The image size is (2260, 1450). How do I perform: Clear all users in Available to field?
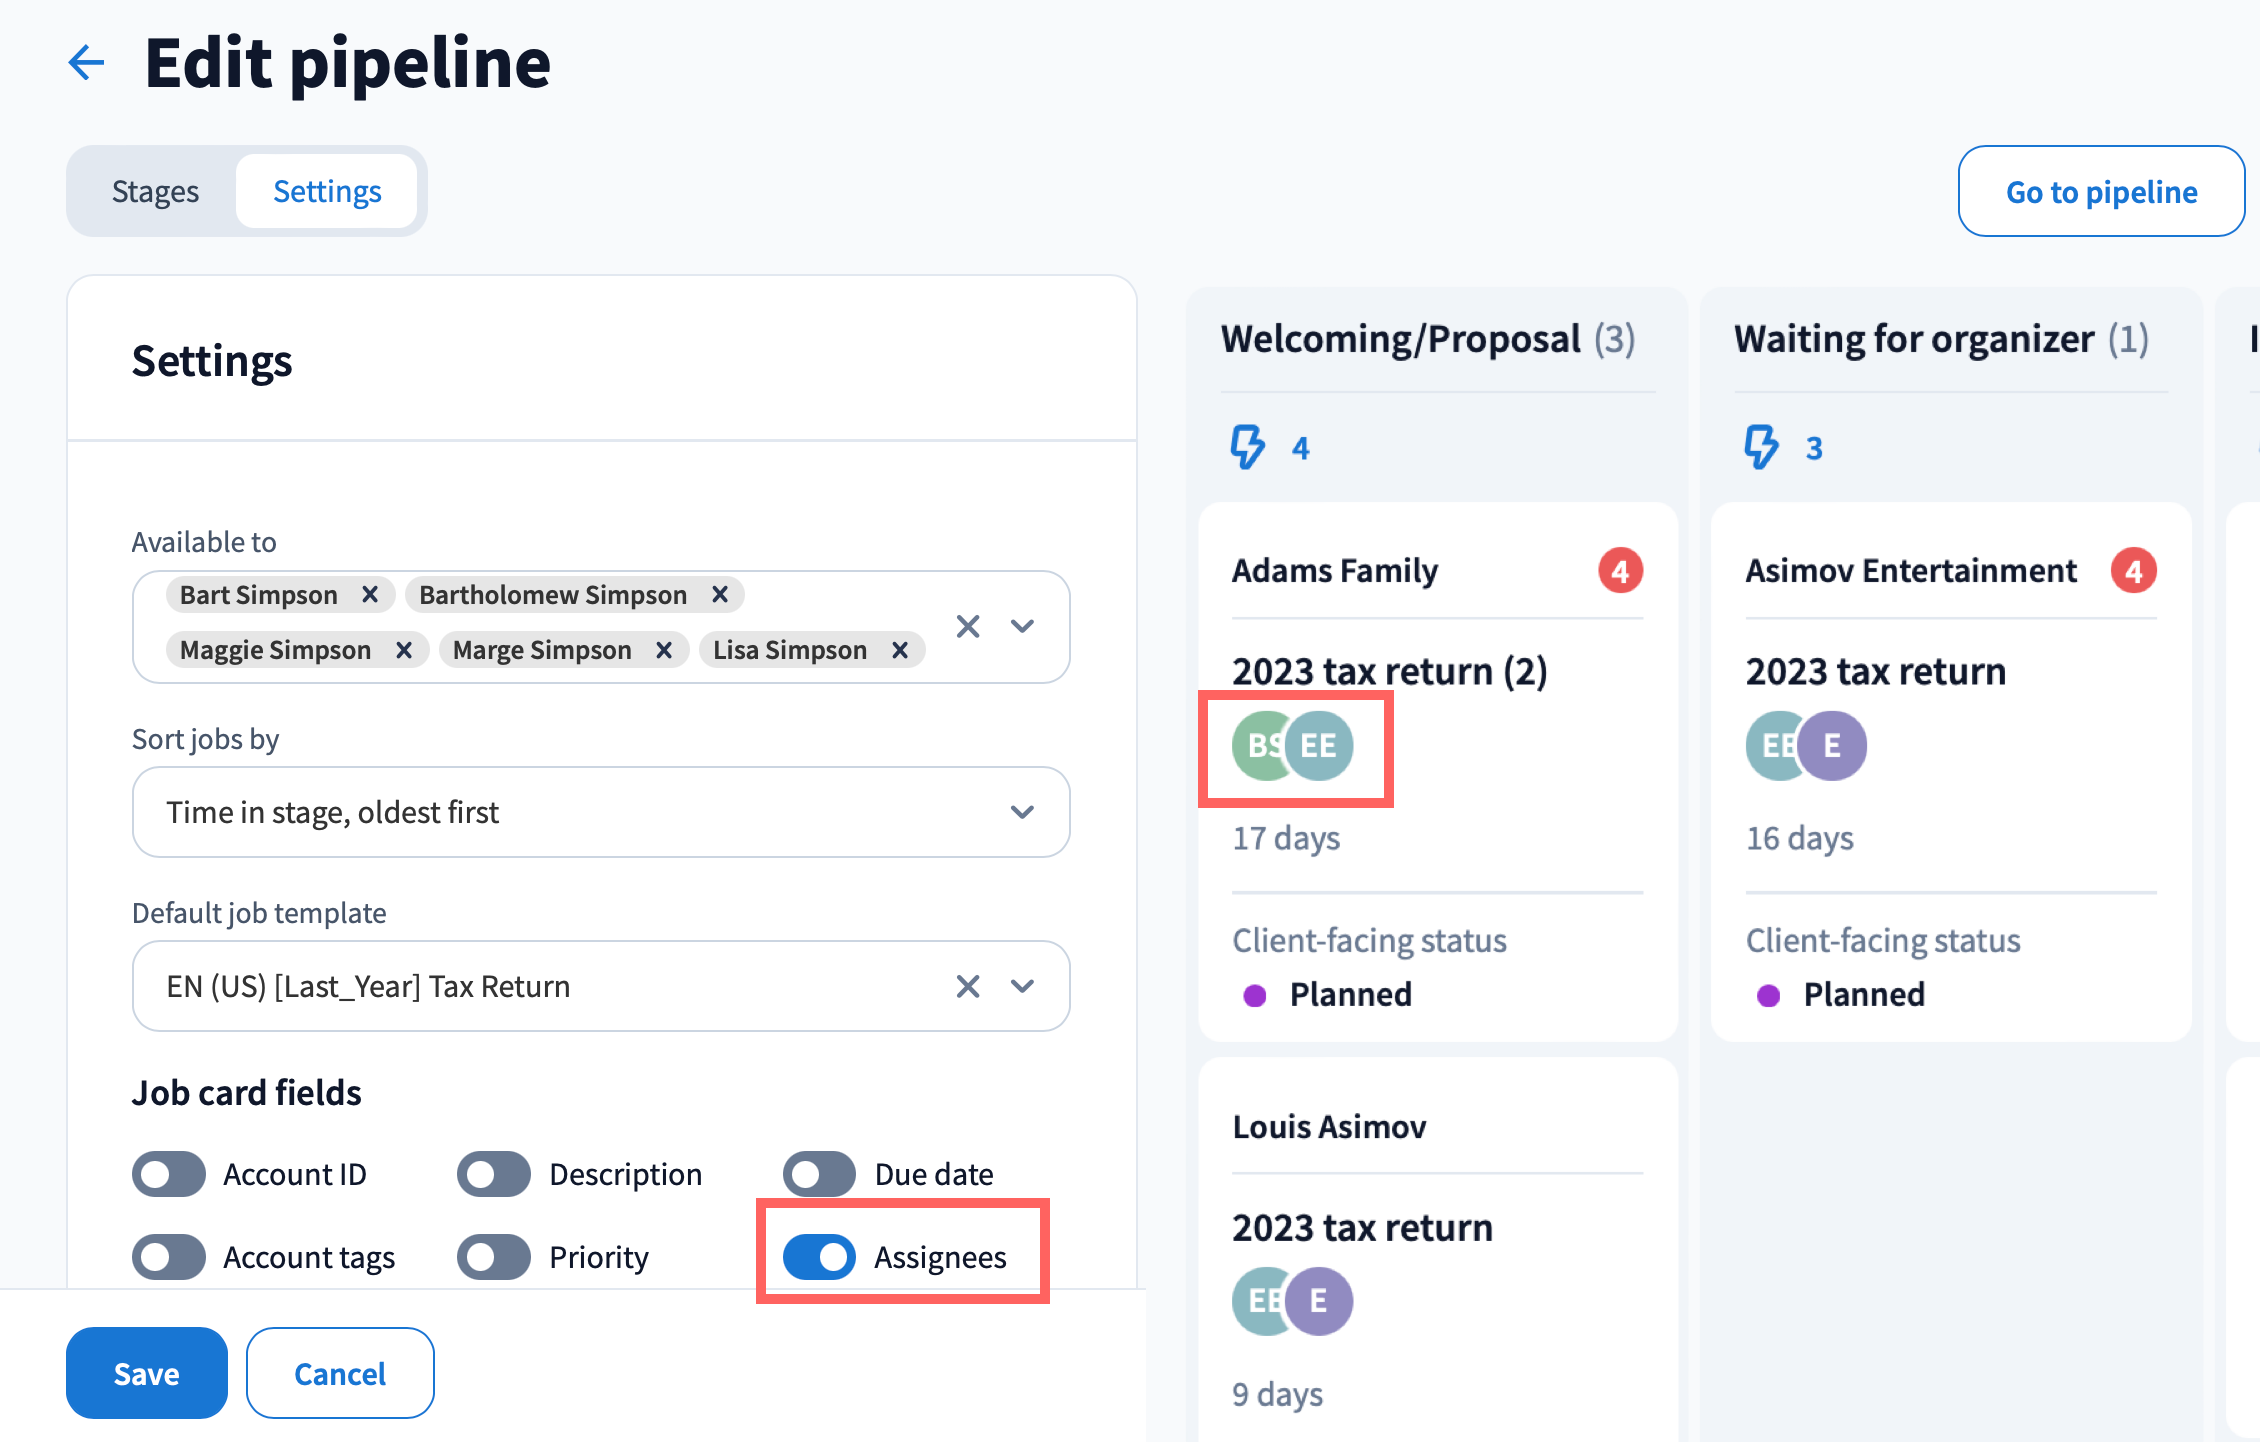967,627
